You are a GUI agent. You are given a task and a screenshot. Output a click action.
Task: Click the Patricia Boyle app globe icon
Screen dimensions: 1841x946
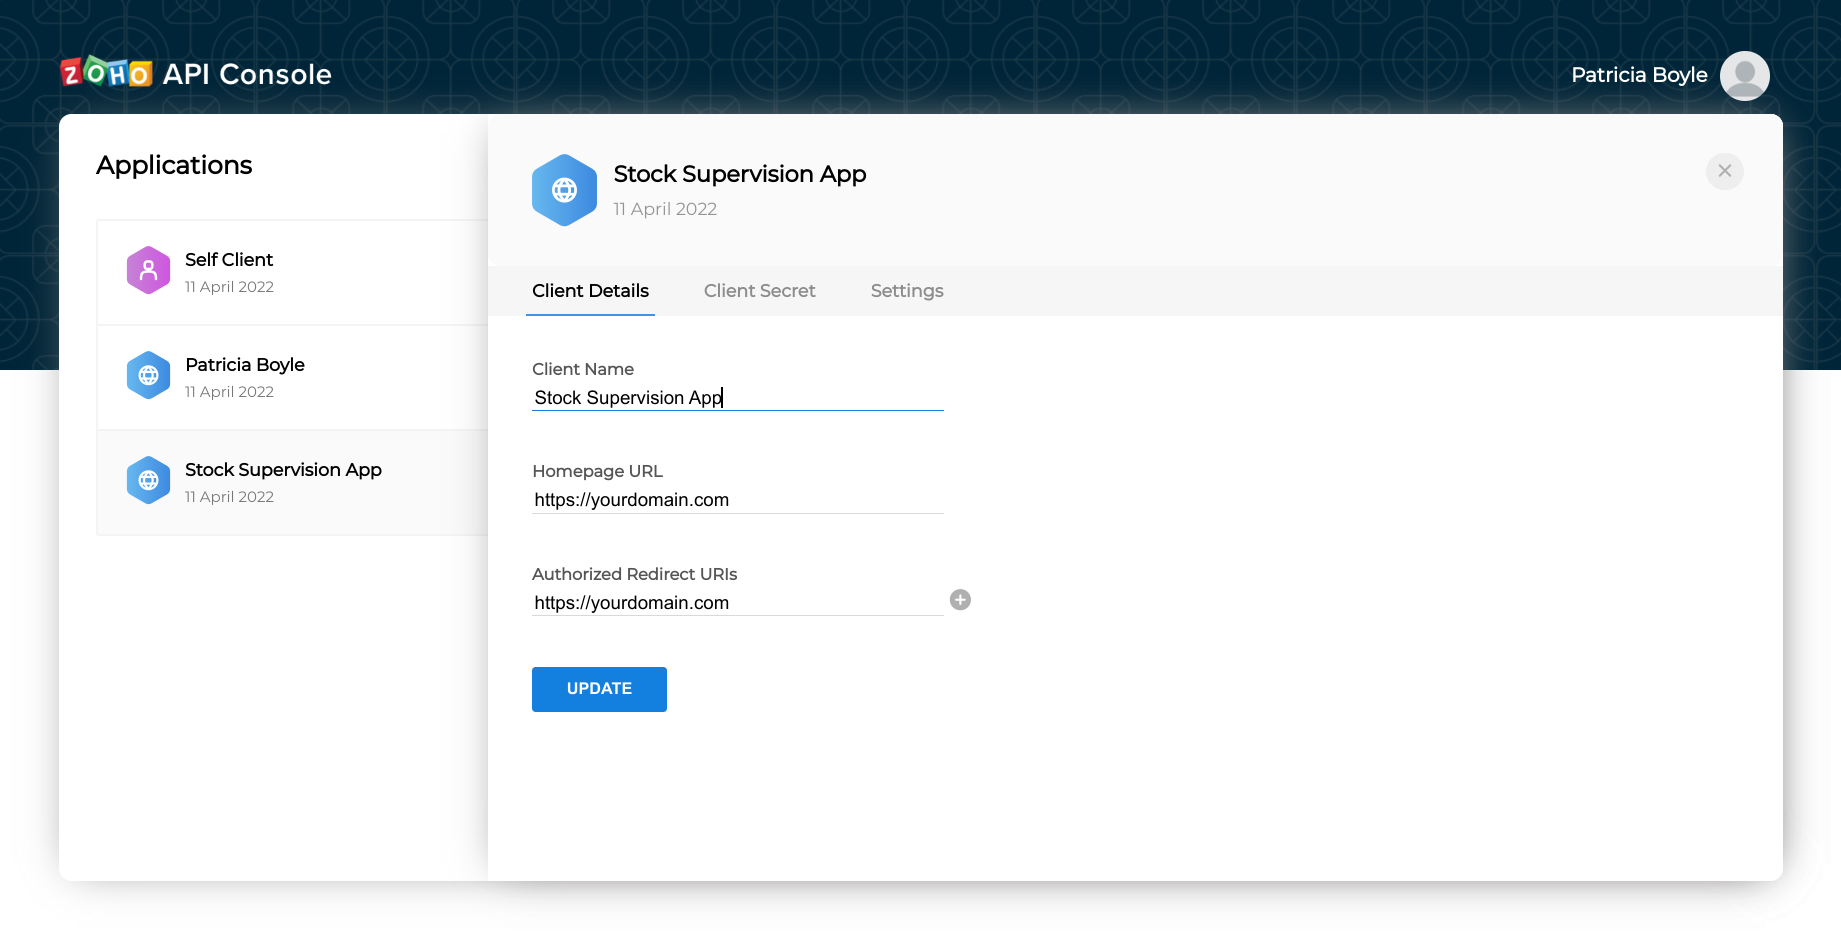(x=148, y=375)
